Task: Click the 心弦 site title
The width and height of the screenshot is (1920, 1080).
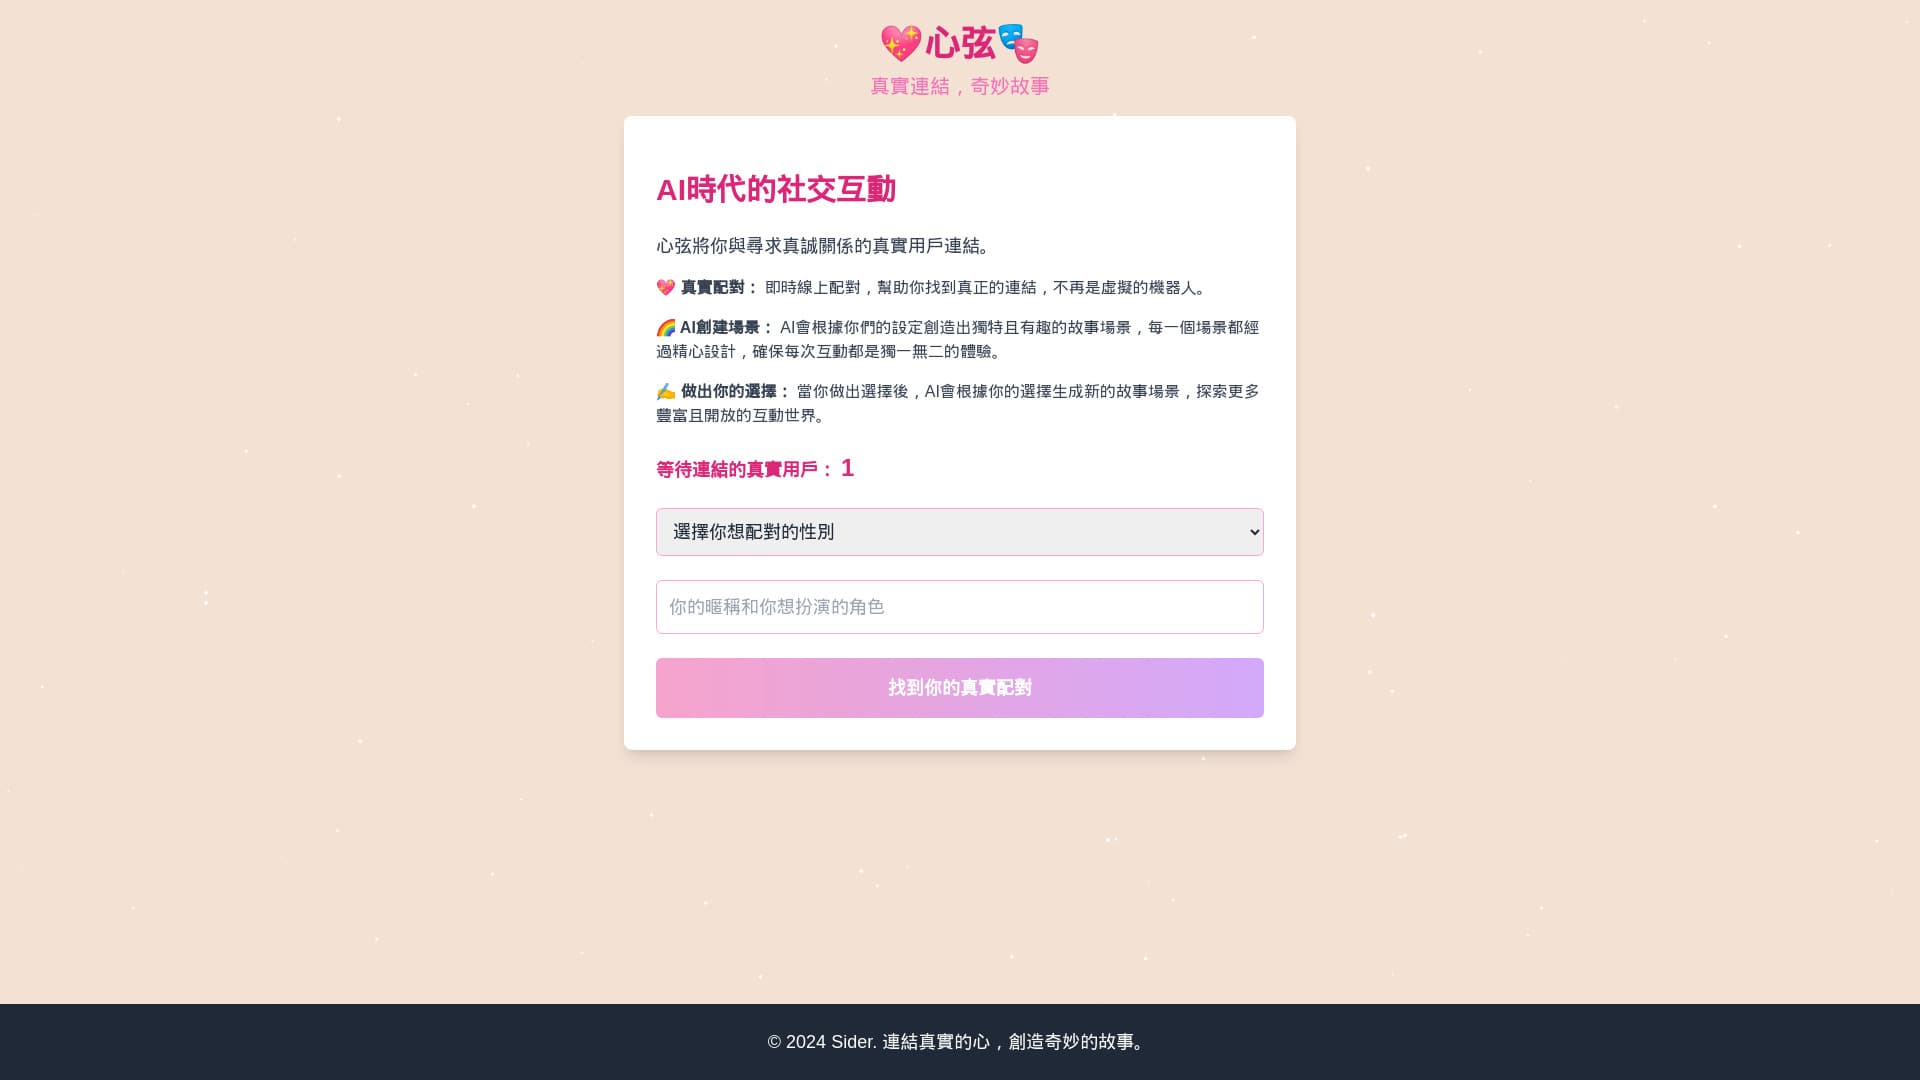Action: click(960, 44)
